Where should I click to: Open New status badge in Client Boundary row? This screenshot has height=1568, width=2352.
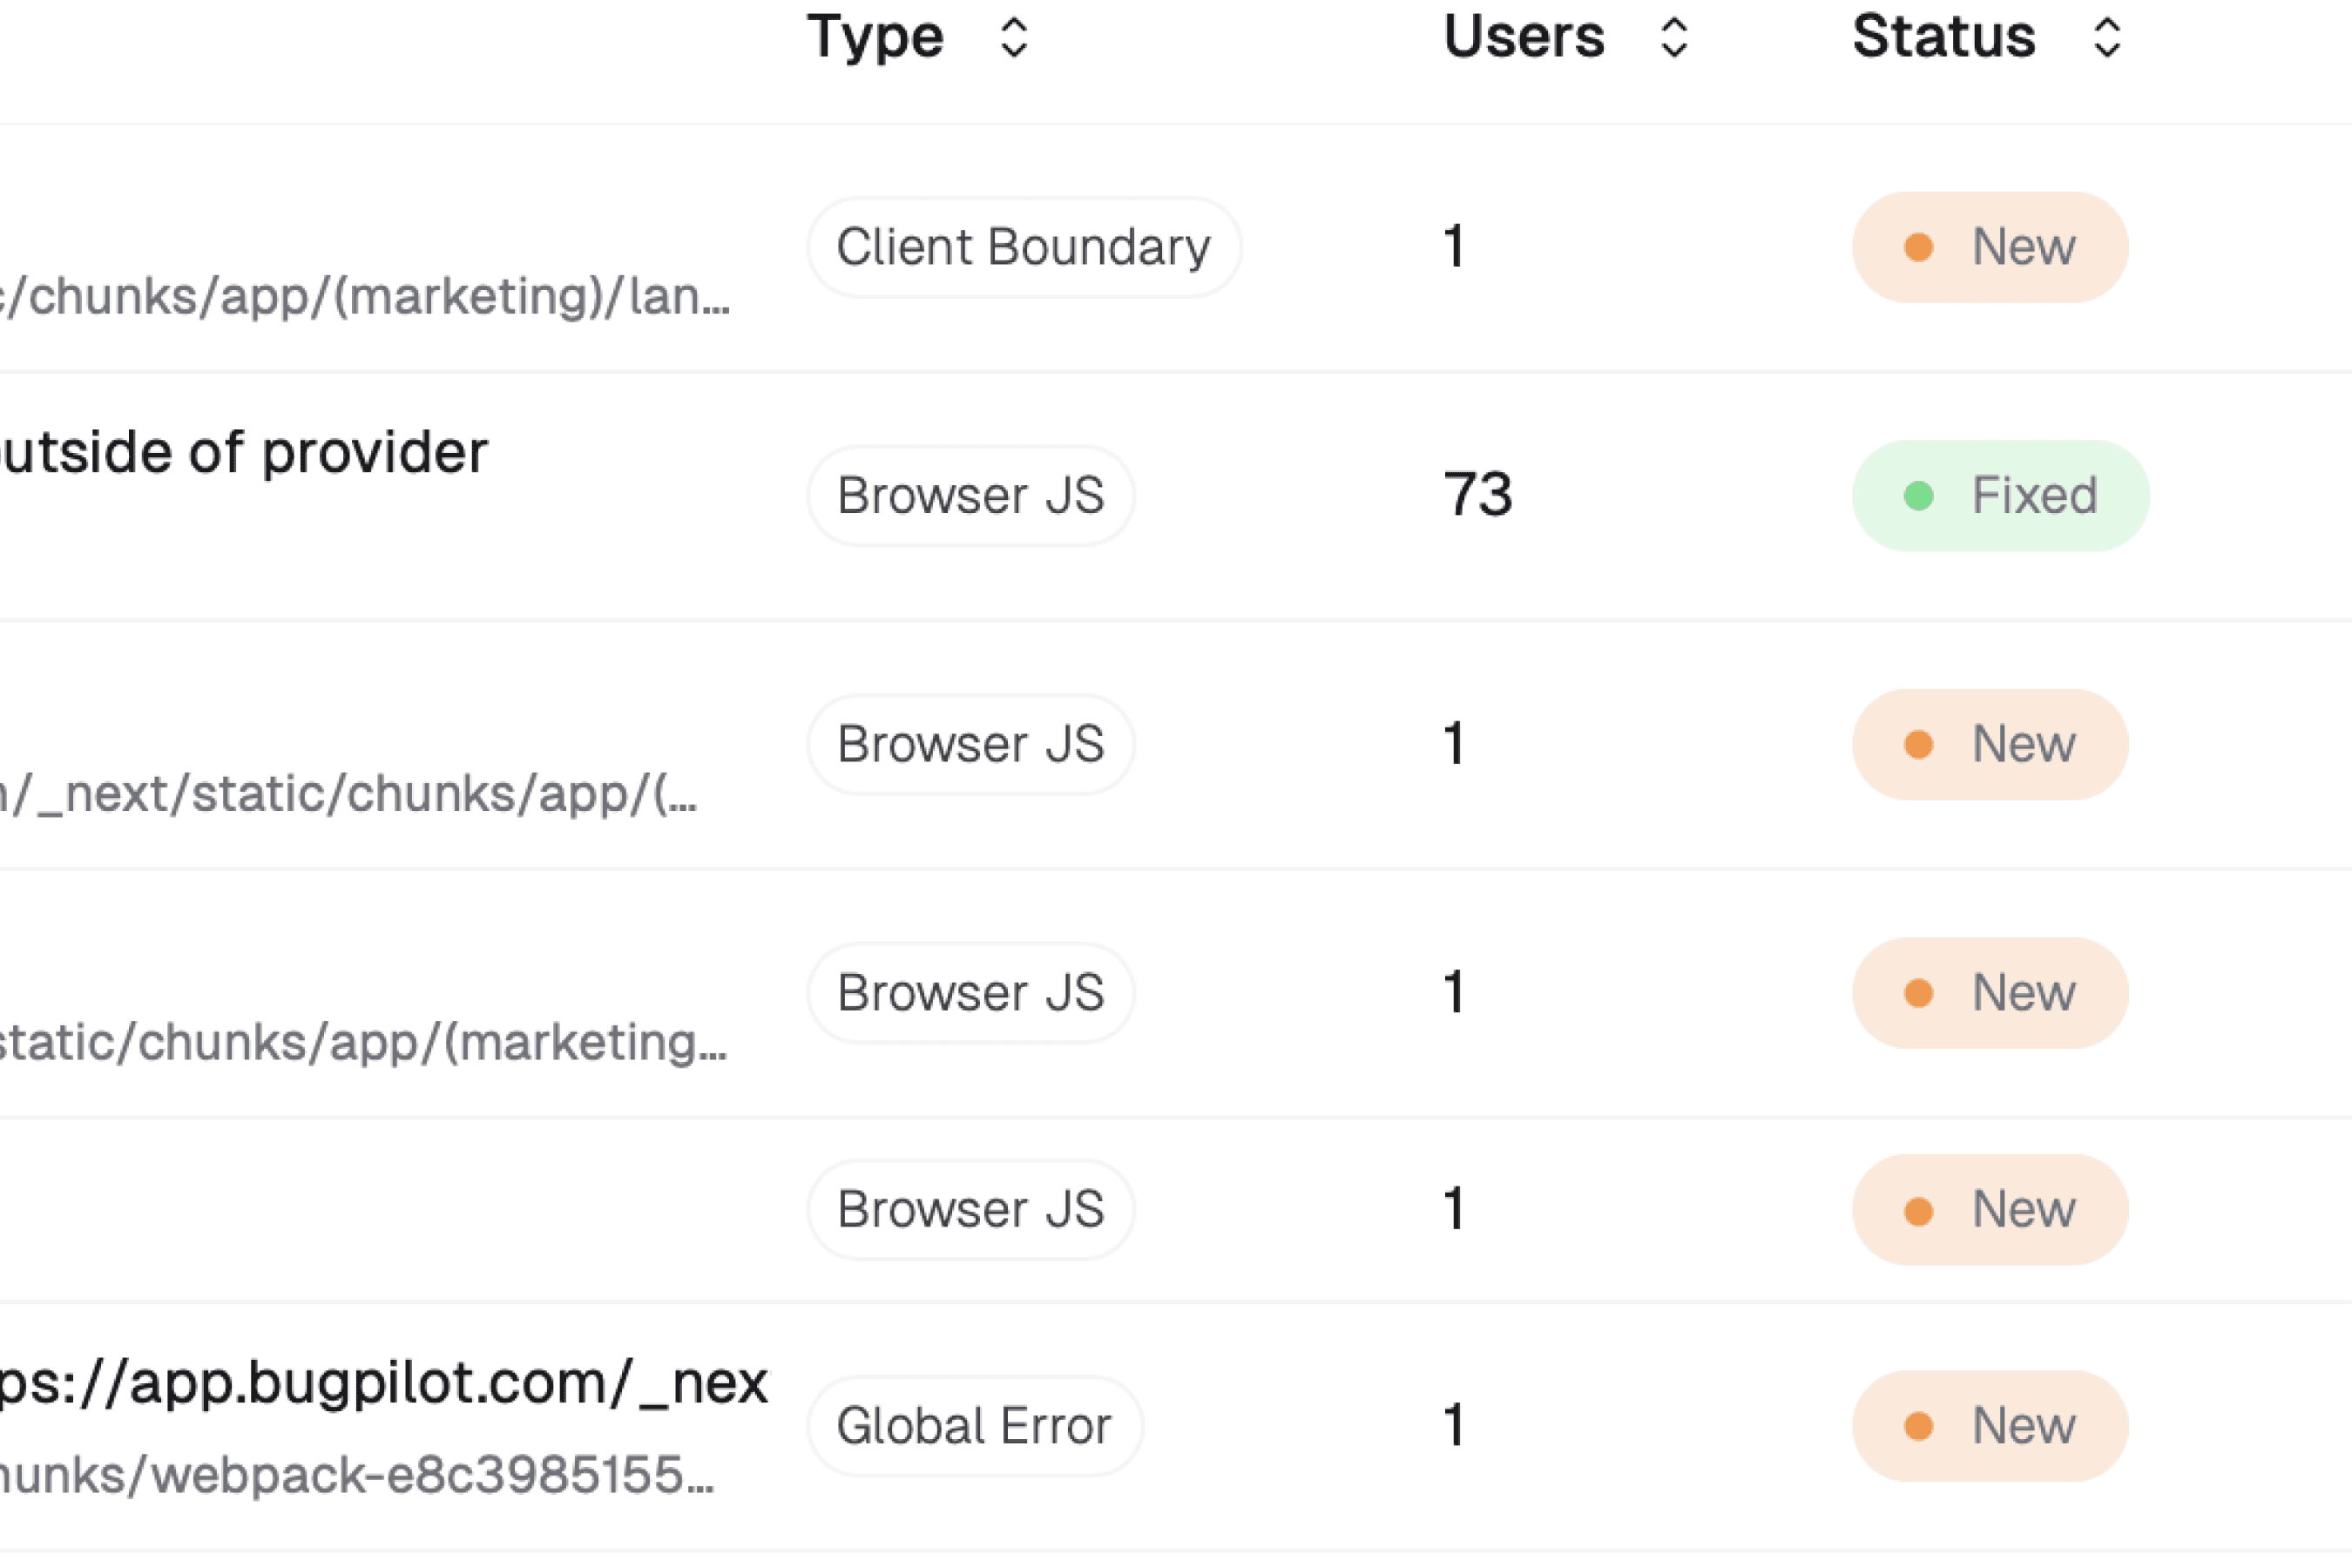point(1989,247)
